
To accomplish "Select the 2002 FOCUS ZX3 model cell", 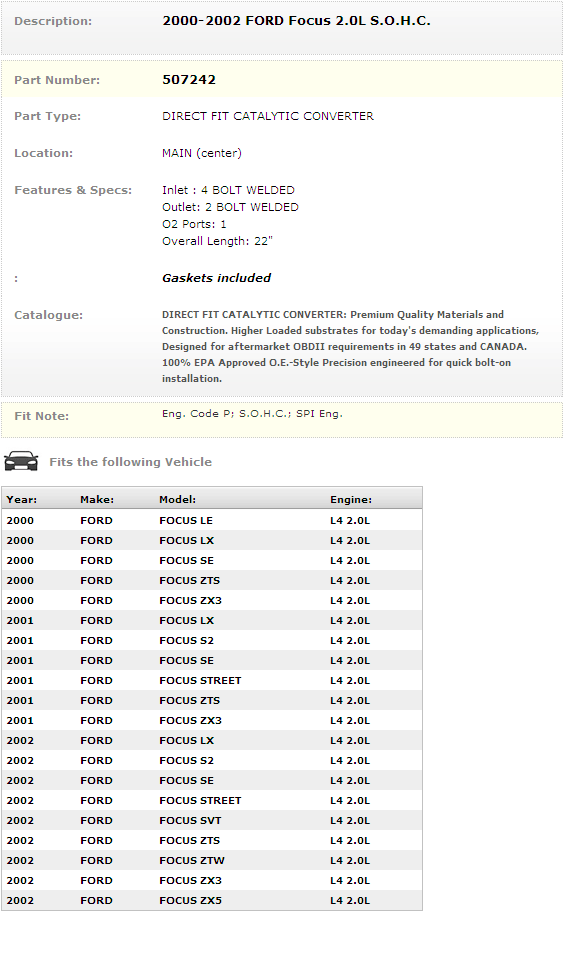I will pyautogui.click(x=191, y=881).
